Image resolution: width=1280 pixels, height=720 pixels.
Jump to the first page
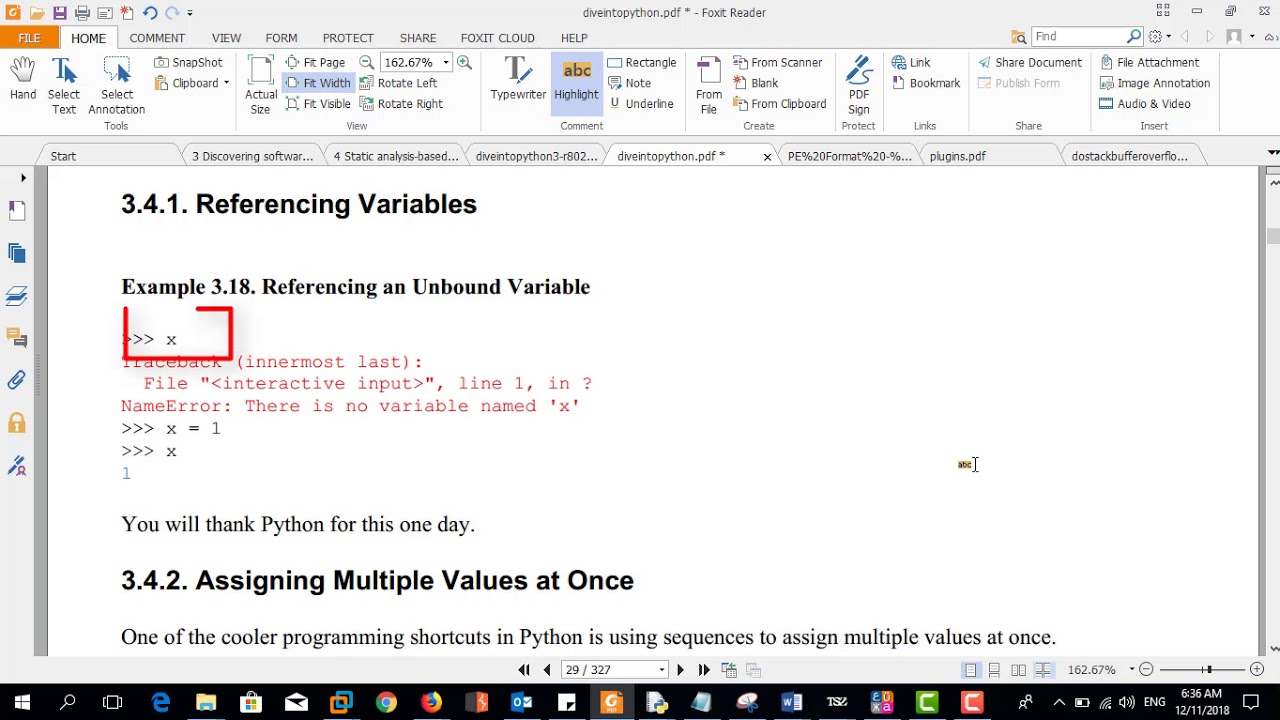coord(524,670)
